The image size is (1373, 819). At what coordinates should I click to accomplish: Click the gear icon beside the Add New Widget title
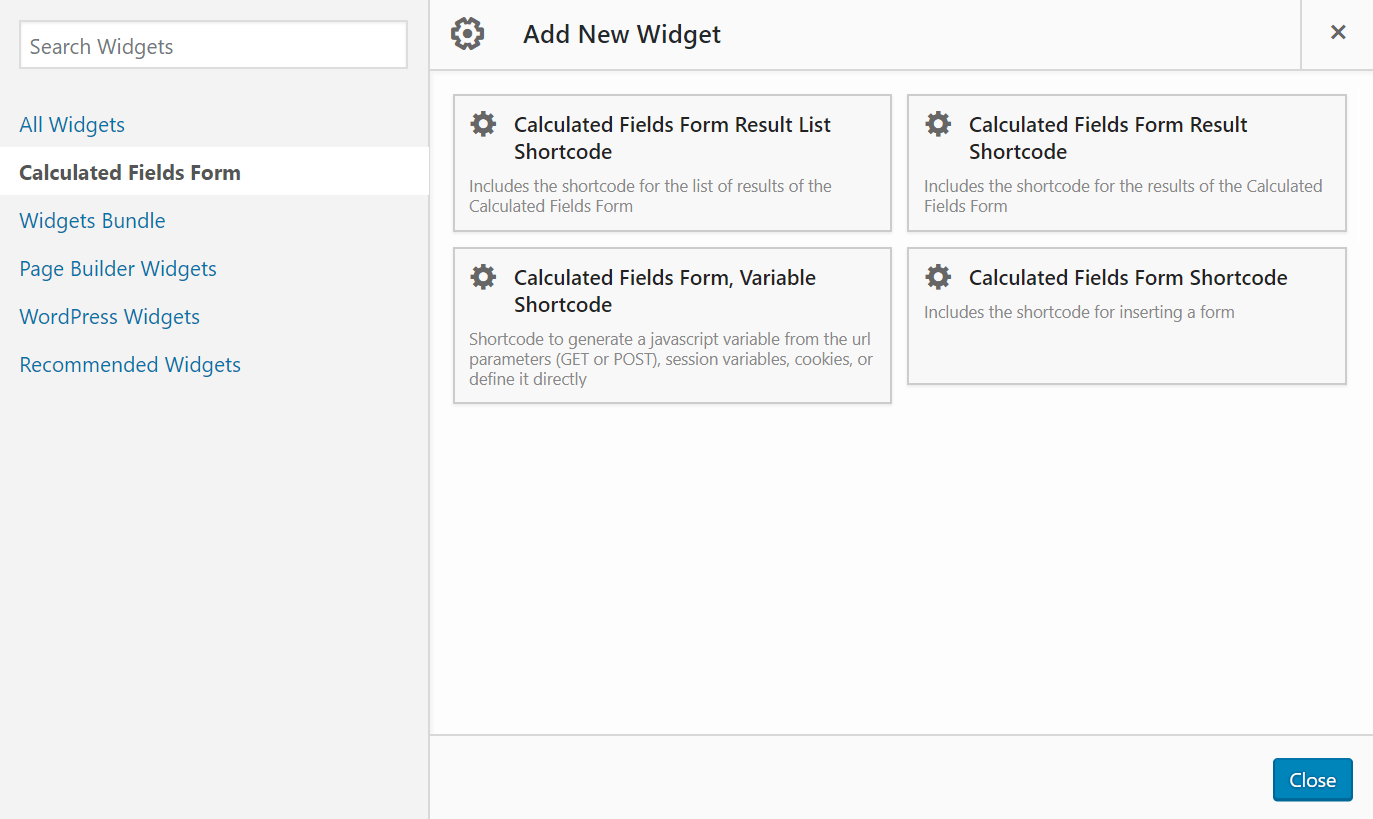(x=468, y=33)
